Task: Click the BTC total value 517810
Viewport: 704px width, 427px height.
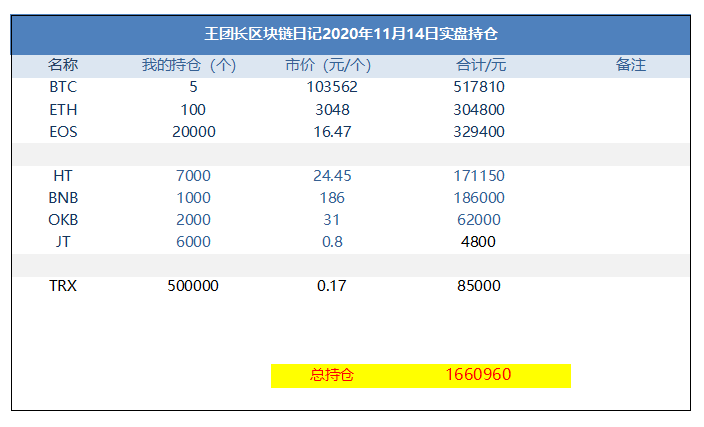Action: pyautogui.click(x=479, y=87)
